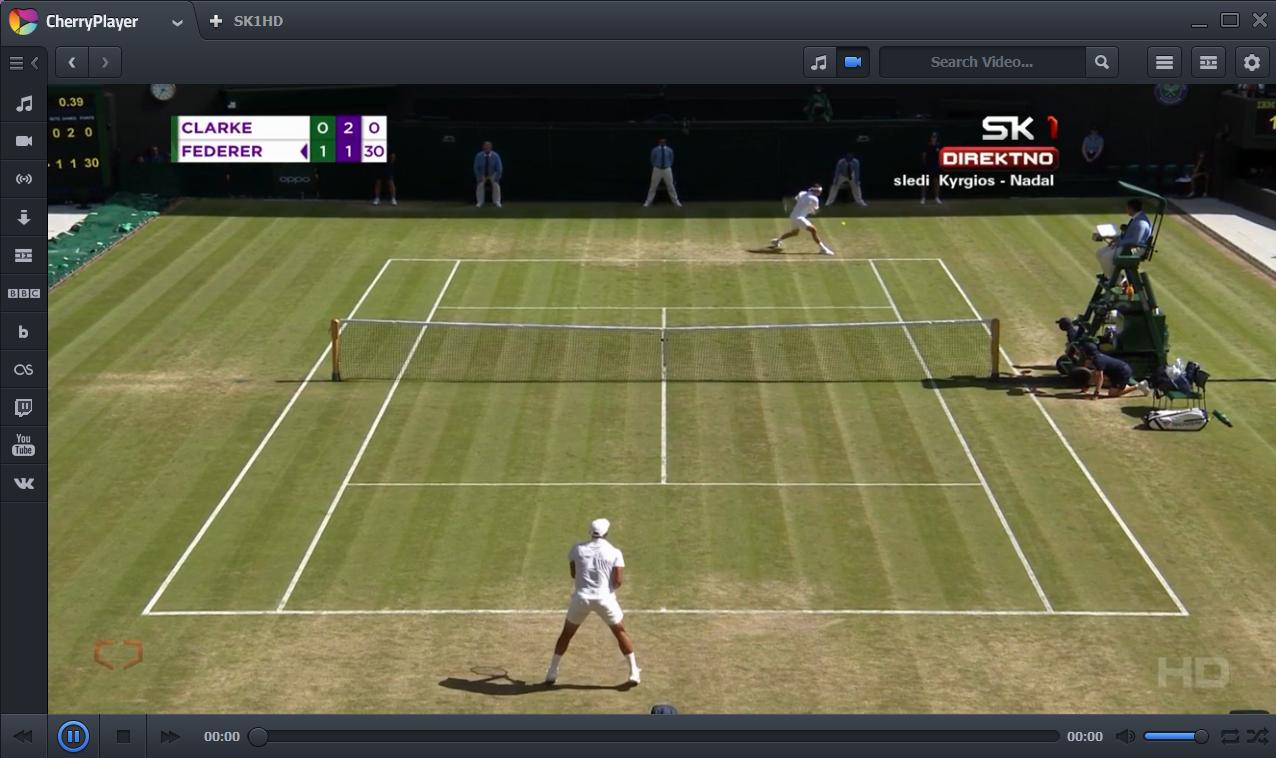Image resolution: width=1276 pixels, height=758 pixels.
Task: Select the SK1HD tab
Action: pyautogui.click(x=257, y=21)
